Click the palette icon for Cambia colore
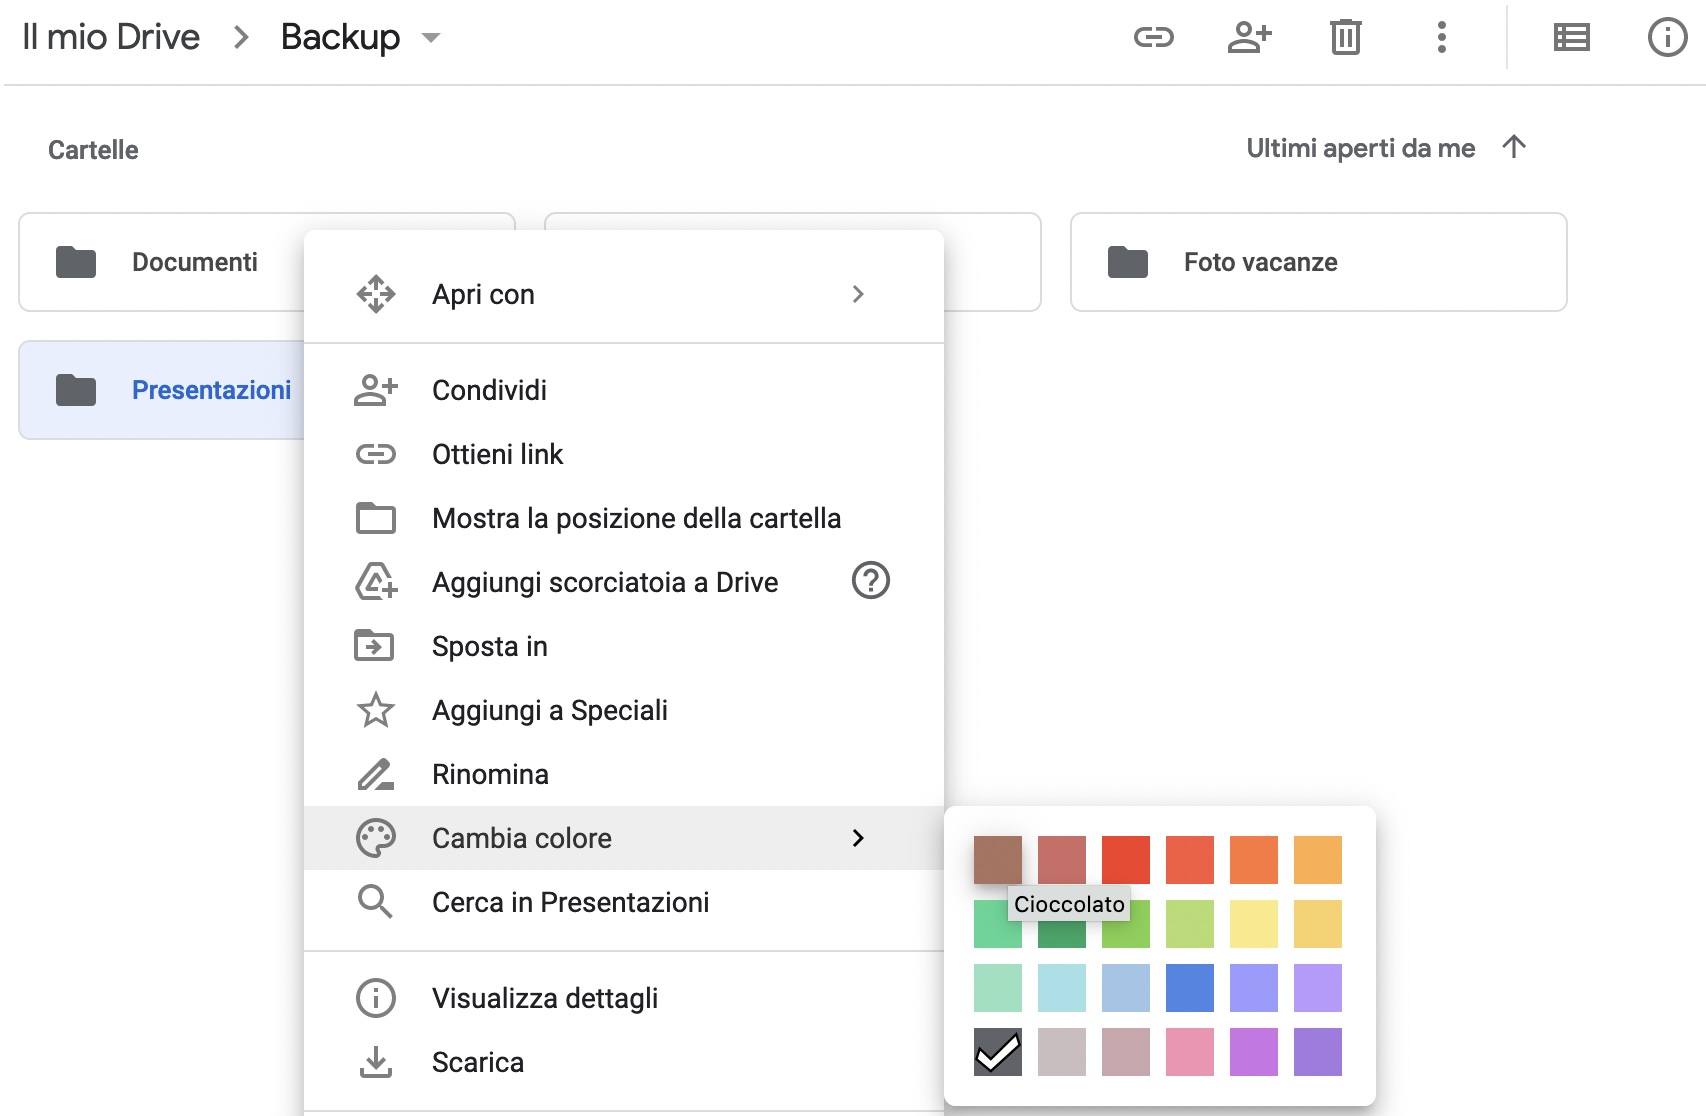1706x1116 pixels. click(x=376, y=838)
